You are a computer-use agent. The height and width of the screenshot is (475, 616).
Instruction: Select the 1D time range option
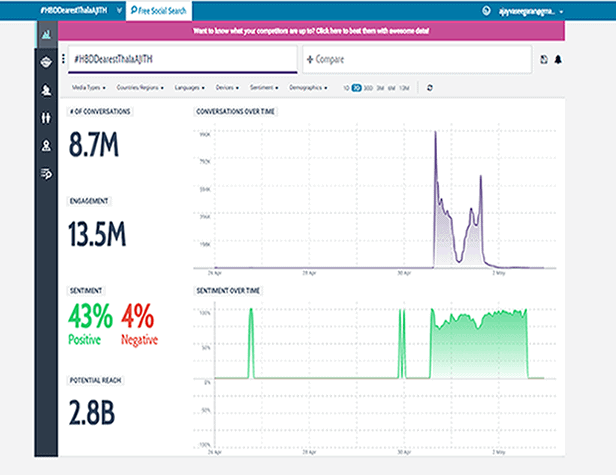click(x=347, y=88)
